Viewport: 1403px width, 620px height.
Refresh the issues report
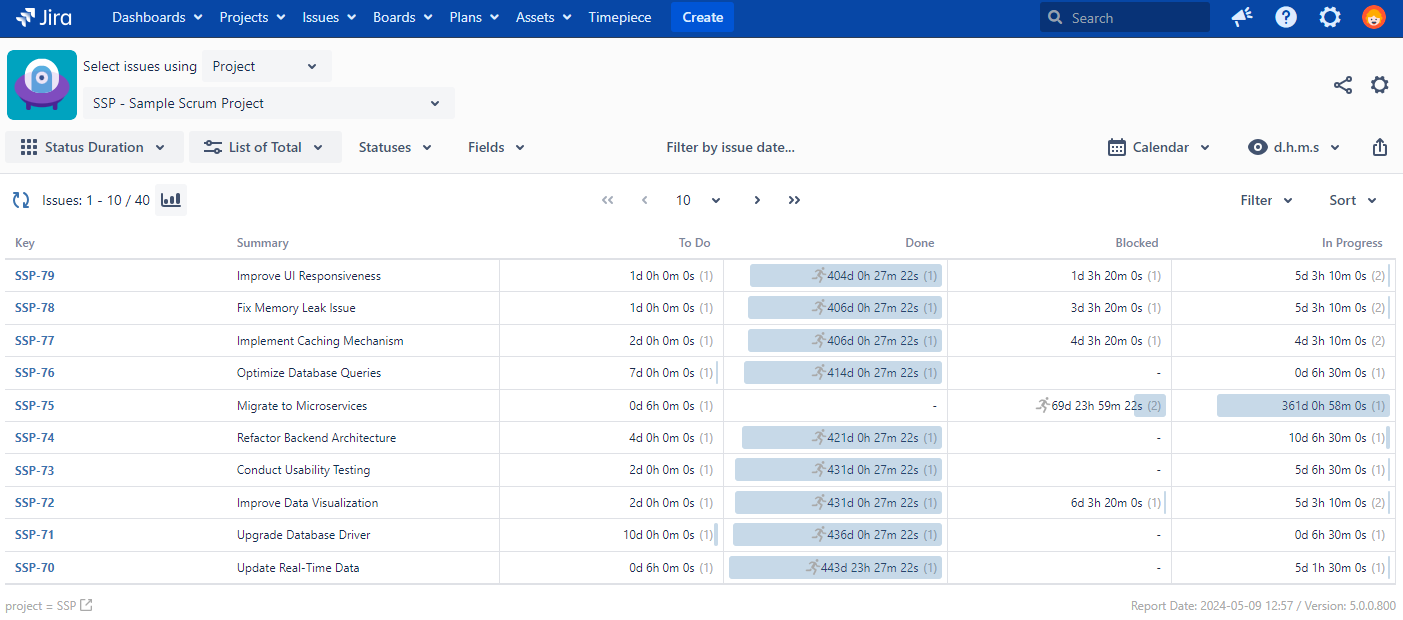tap(20, 200)
